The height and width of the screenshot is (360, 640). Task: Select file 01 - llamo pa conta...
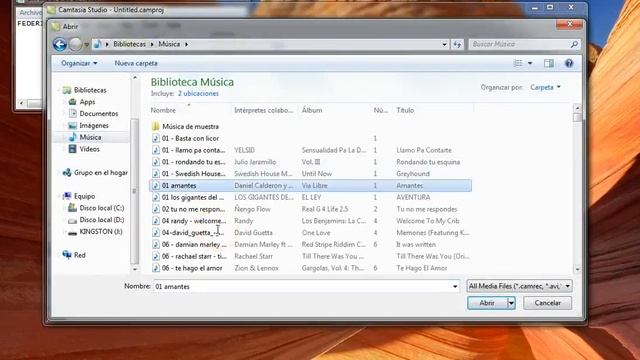pyautogui.click(x=189, y=150)
